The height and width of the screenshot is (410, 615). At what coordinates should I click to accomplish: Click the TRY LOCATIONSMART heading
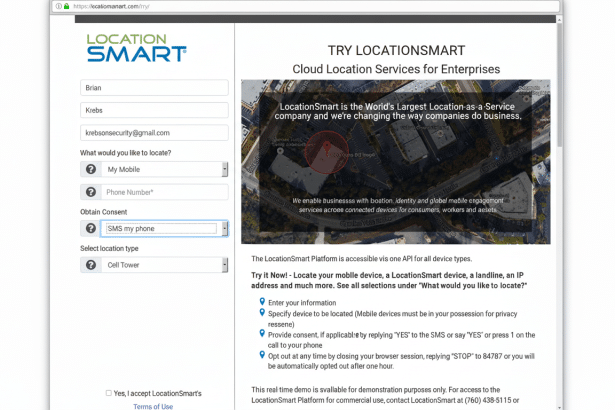click(x=396, y=51)
